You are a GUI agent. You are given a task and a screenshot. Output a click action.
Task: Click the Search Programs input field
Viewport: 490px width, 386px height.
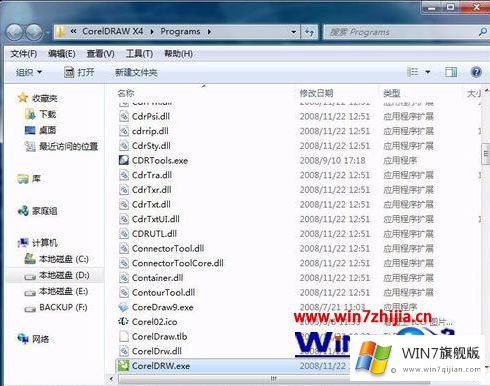point(400,32)
